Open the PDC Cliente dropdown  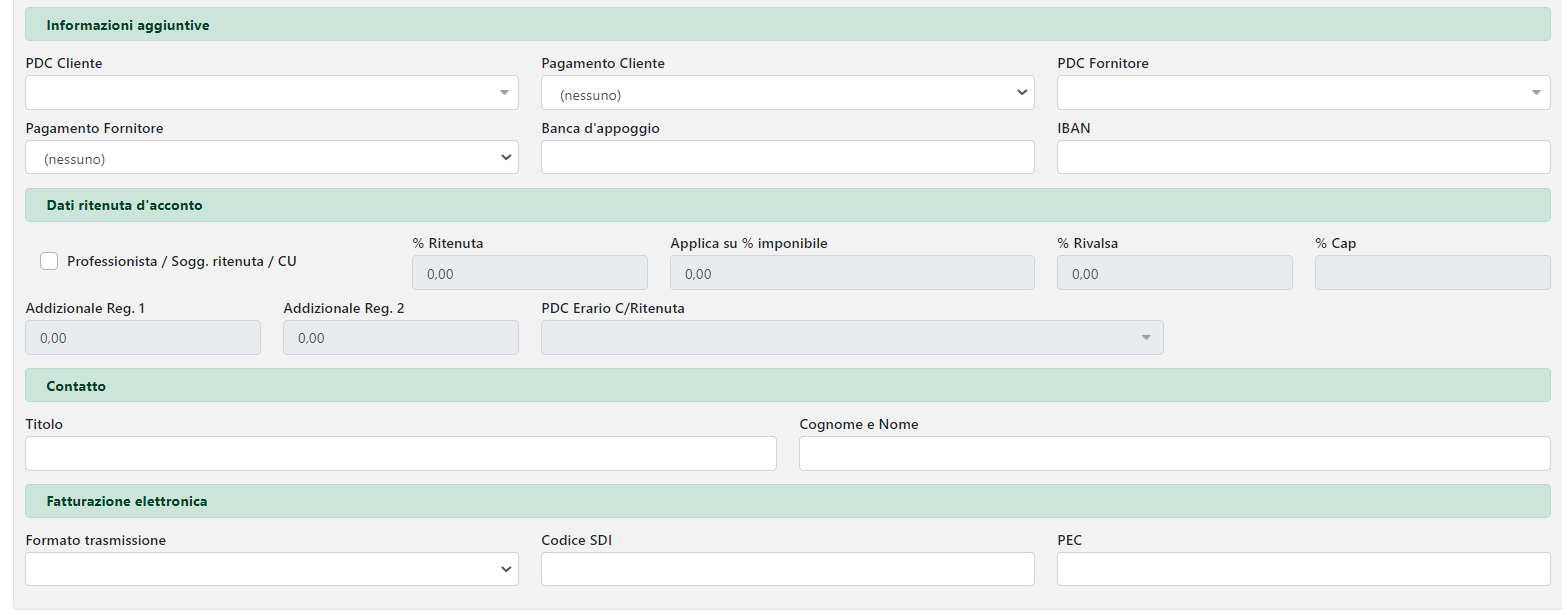[x=271, y=93]
